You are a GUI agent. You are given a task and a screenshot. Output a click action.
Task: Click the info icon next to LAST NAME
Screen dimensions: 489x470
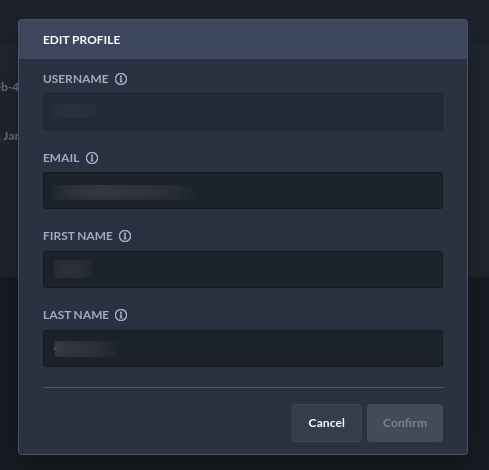coord(121,315)
